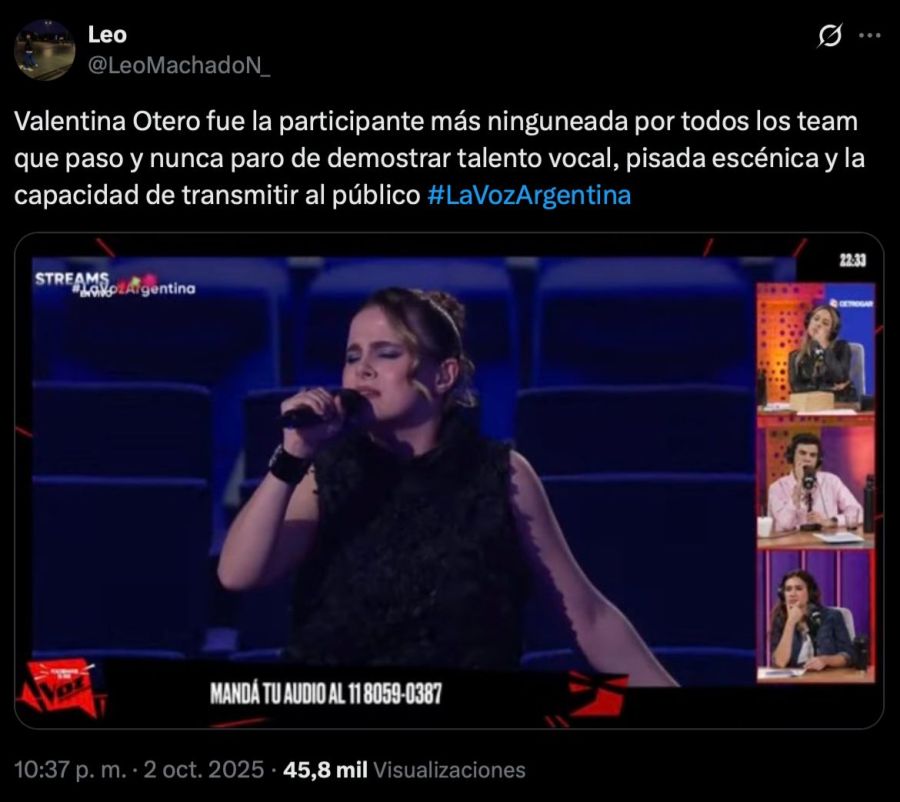
Task: Click the top streamer webcam panel
Action: click(x=816, y=348)
